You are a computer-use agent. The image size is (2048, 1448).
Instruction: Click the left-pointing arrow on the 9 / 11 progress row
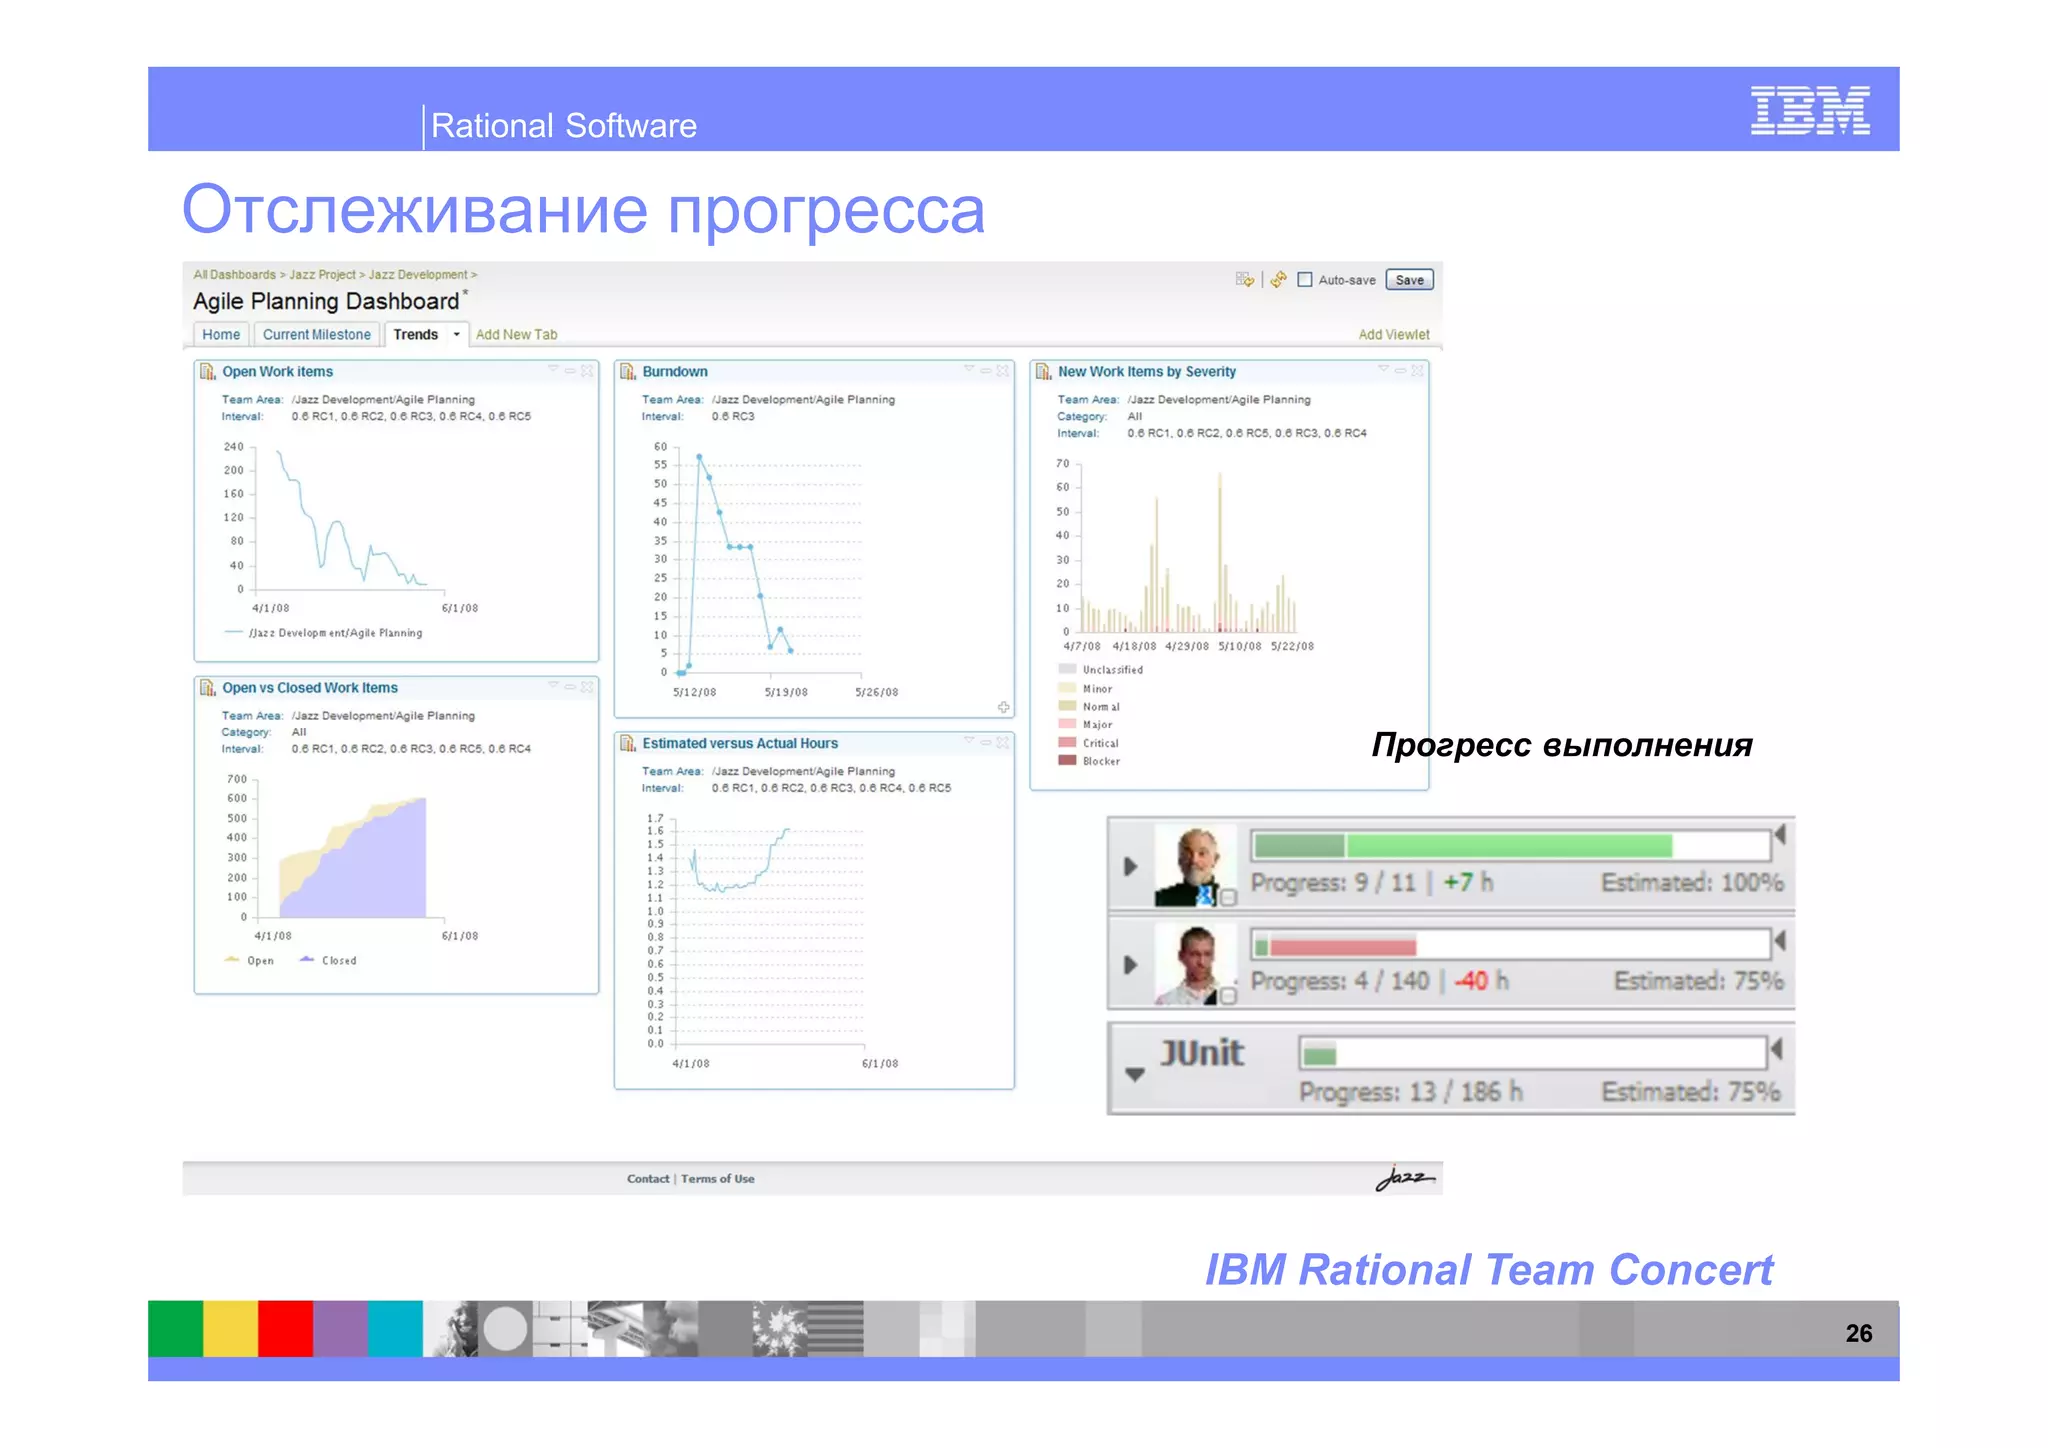coord(1780,835)
